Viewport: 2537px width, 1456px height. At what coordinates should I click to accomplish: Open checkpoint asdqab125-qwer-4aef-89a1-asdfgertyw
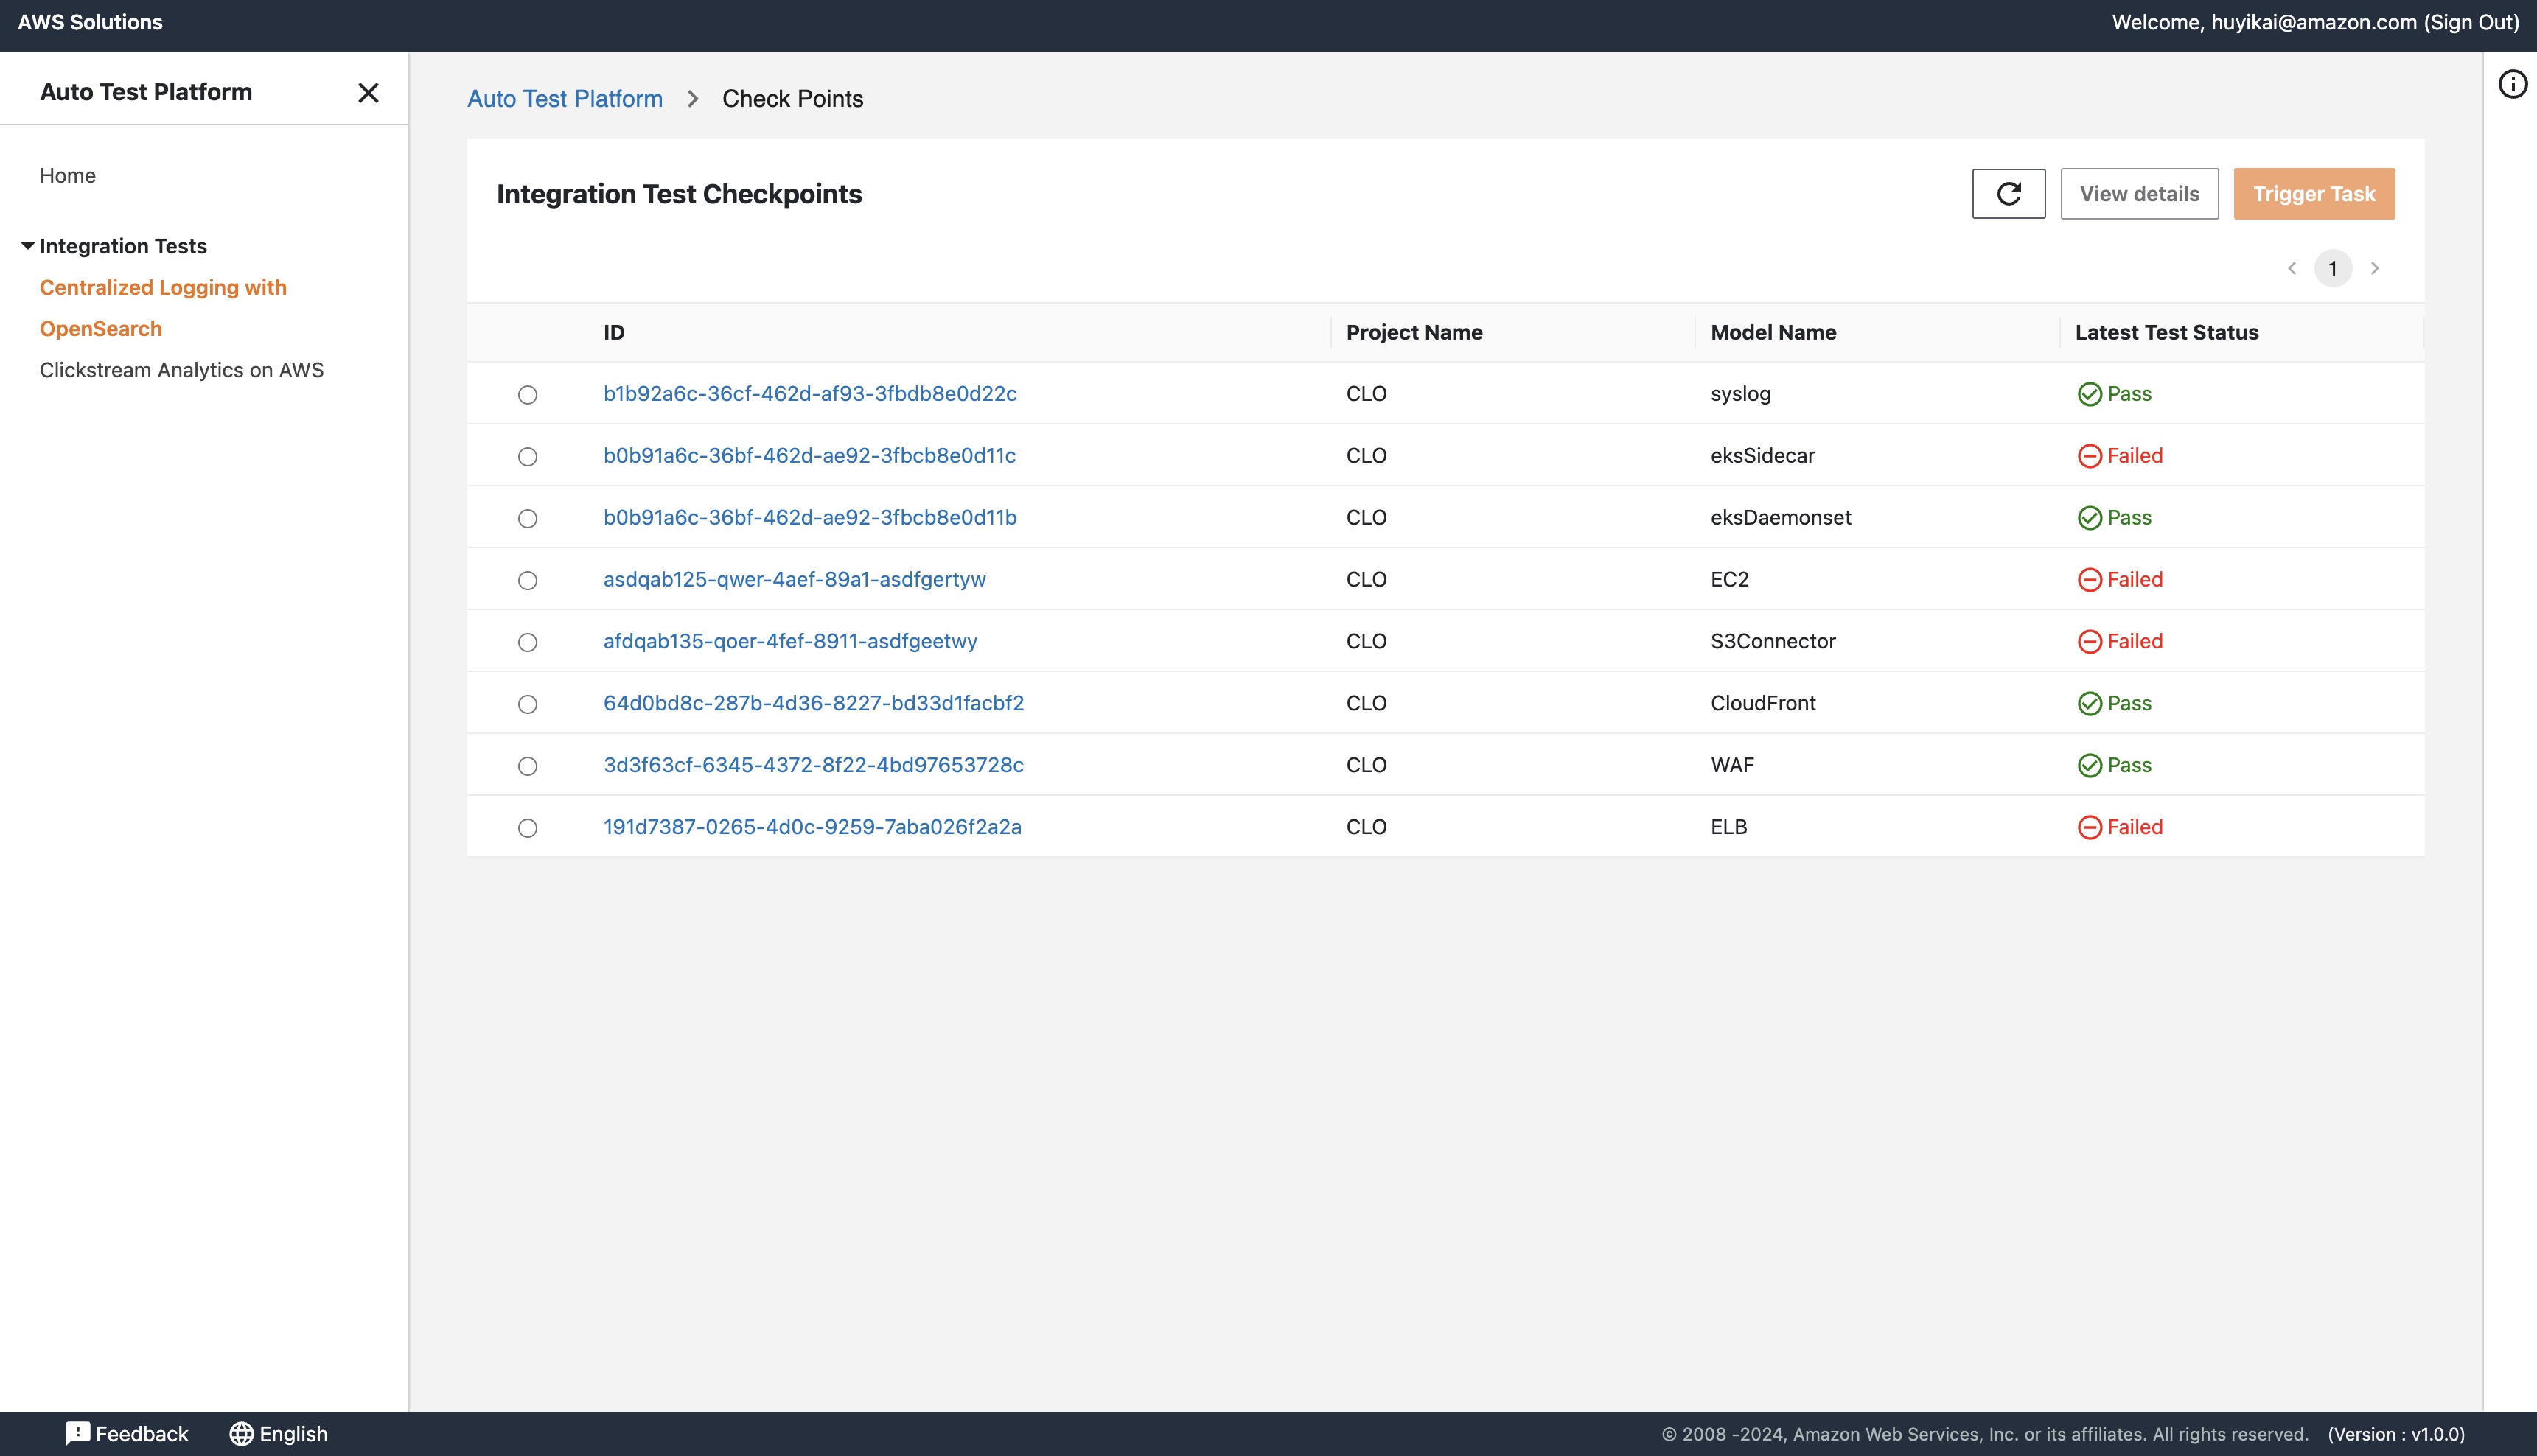point(794,580)
